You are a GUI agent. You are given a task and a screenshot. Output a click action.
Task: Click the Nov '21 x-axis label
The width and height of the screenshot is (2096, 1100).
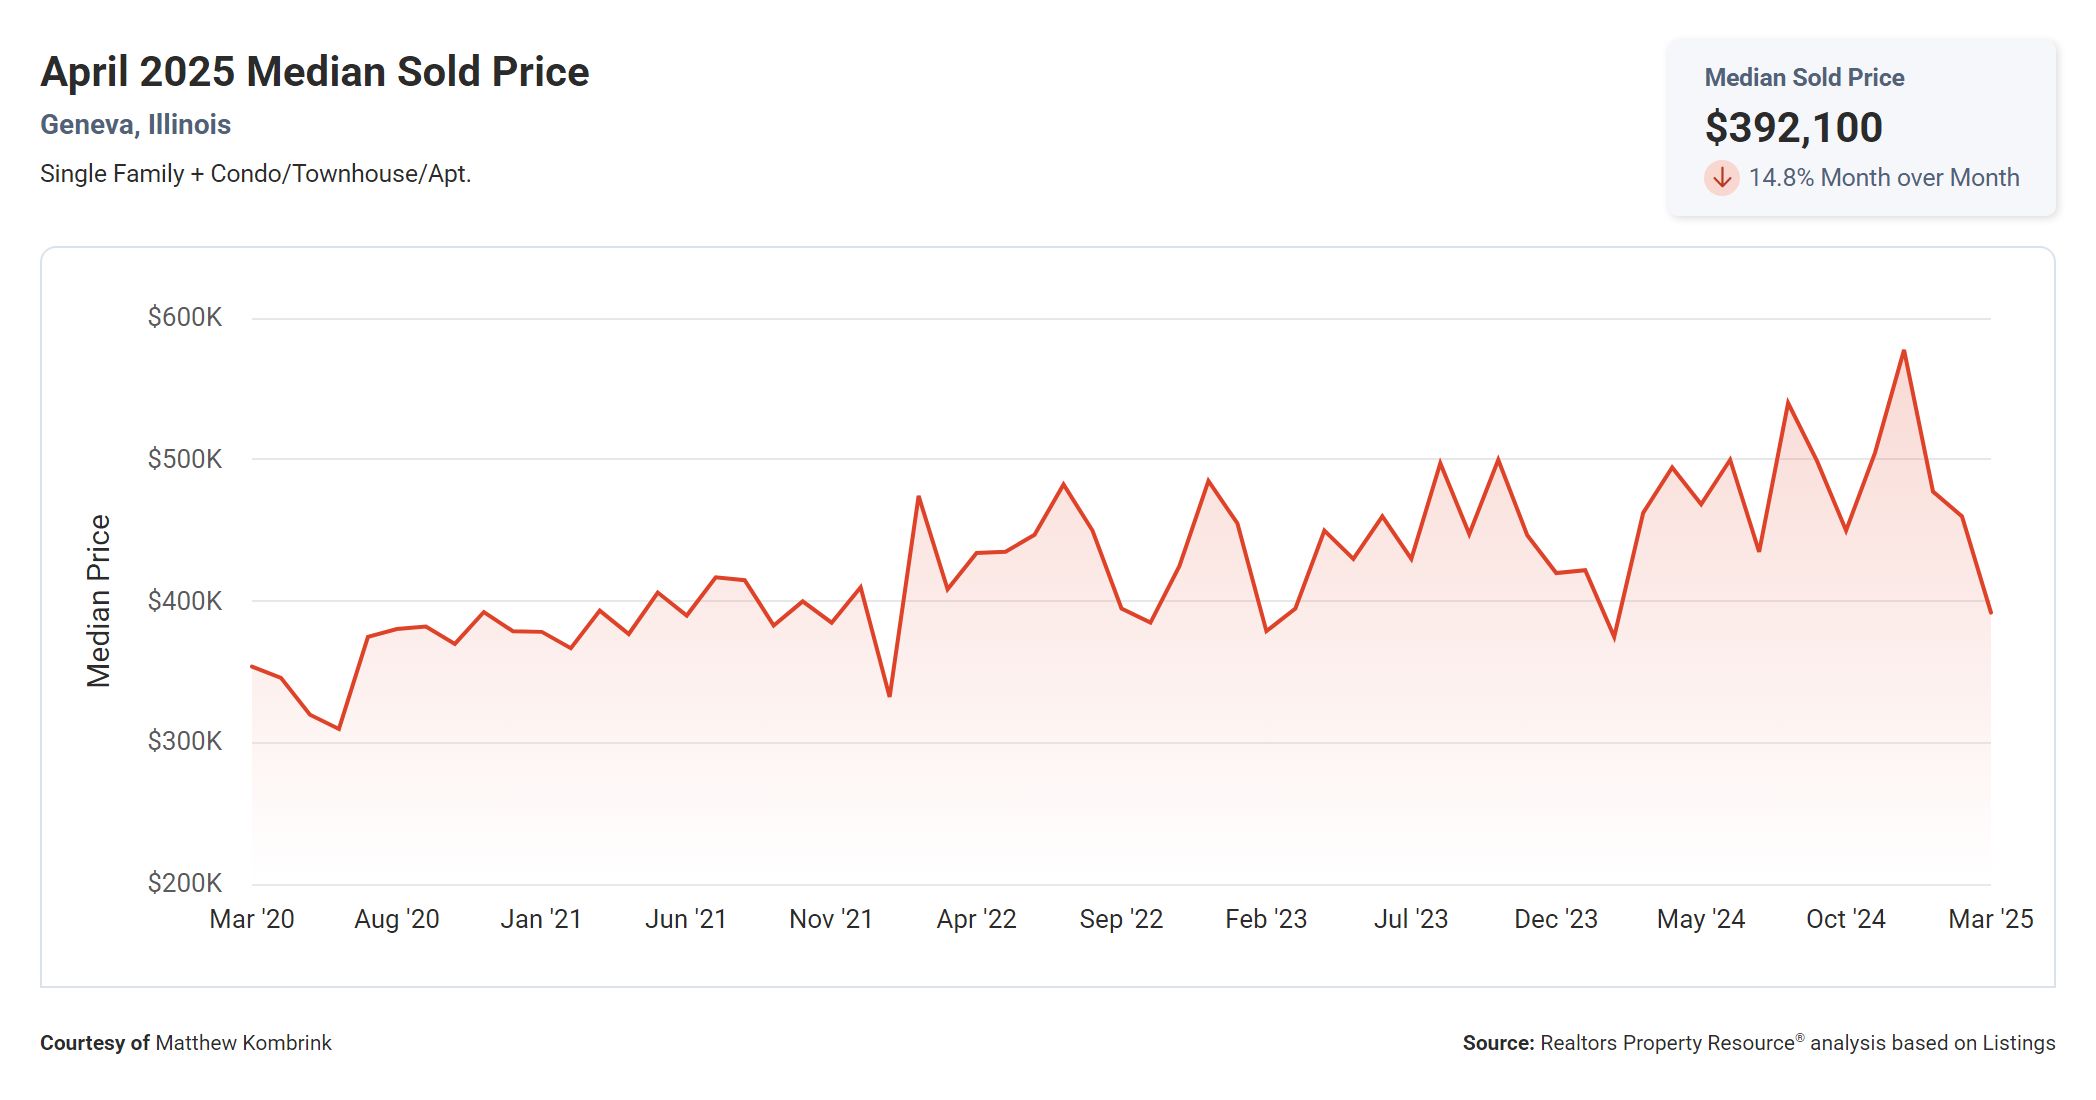click(x=831, y=919)
